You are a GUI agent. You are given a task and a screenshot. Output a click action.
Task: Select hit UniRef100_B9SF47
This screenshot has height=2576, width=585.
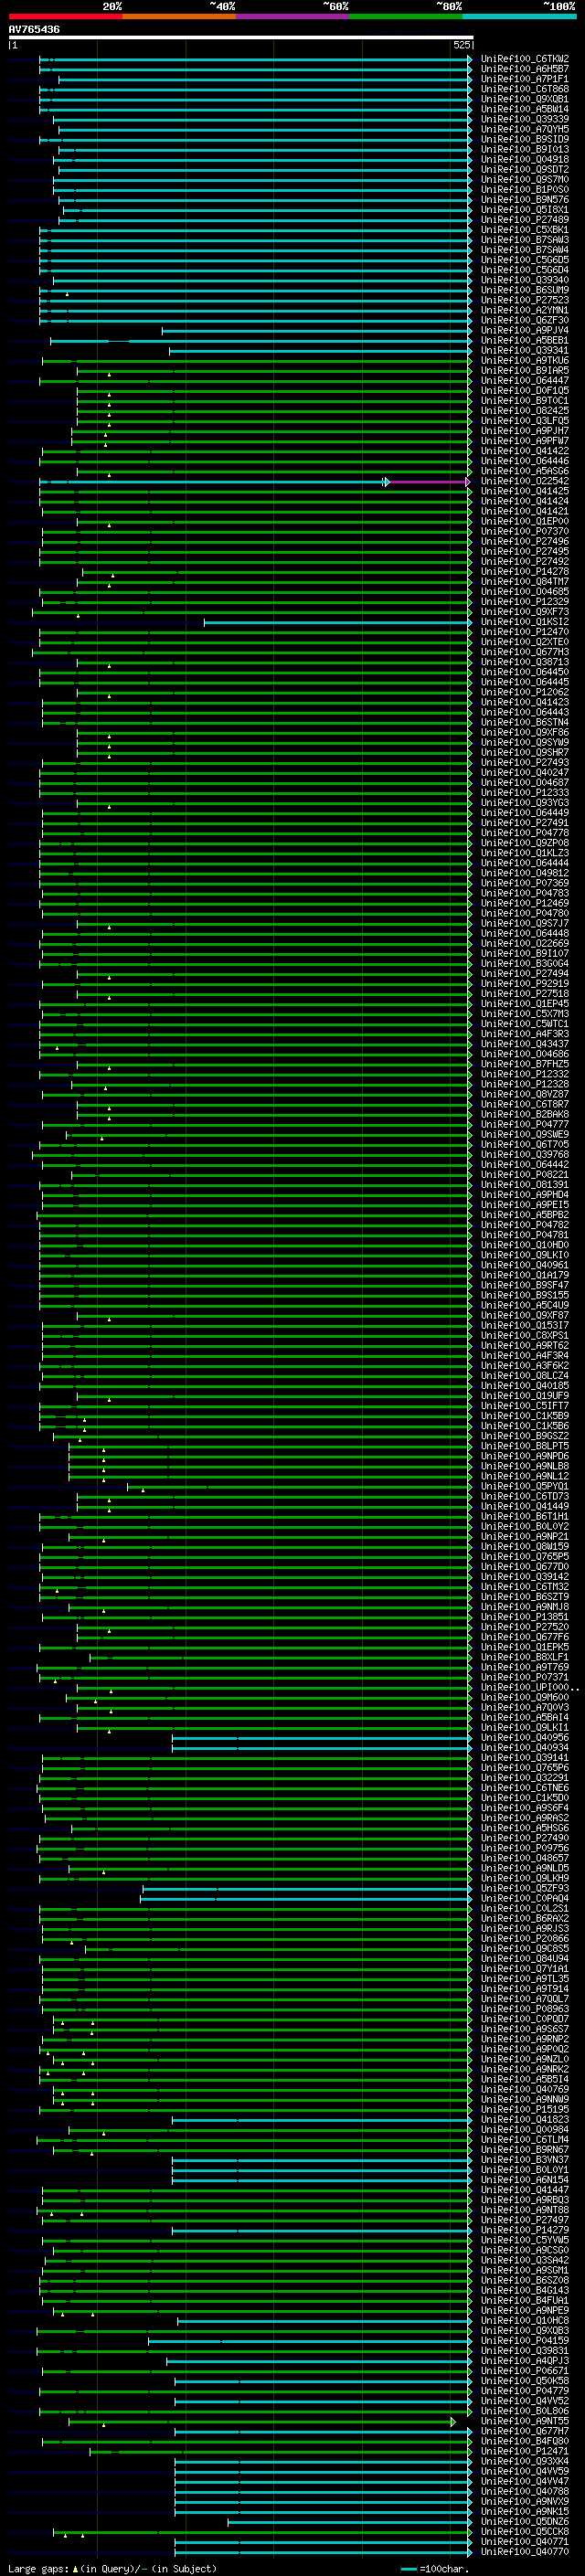[x=525, y=1285]
